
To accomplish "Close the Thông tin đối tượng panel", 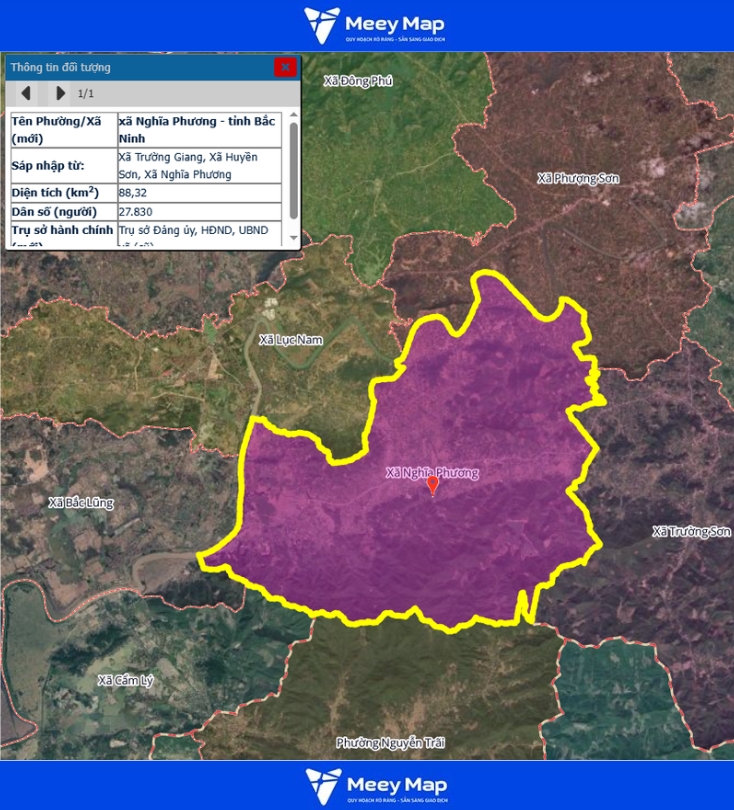I will (x=285, y=67).
